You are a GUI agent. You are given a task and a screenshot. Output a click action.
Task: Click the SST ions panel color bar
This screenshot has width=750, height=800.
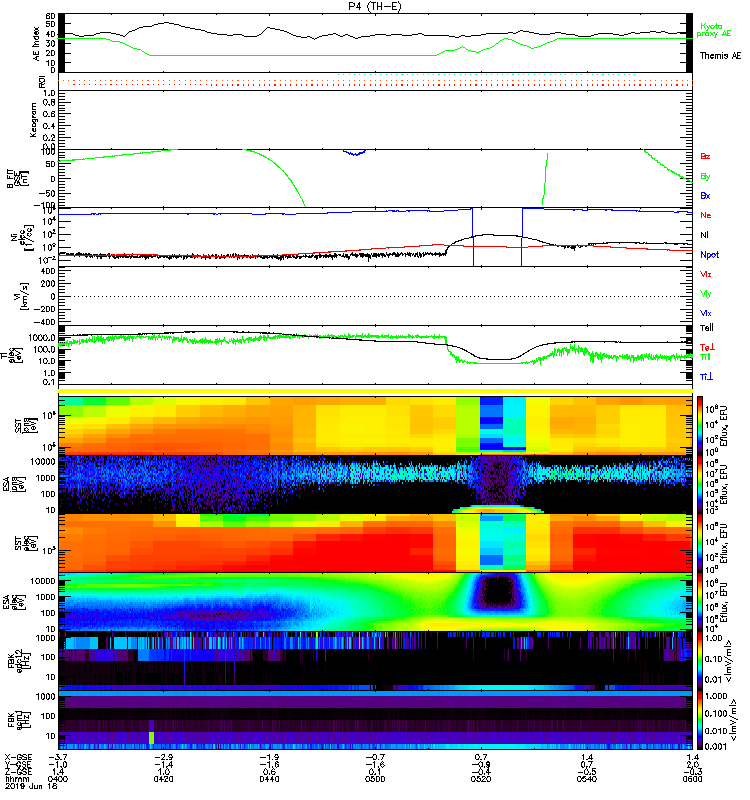tap(700, 426)
